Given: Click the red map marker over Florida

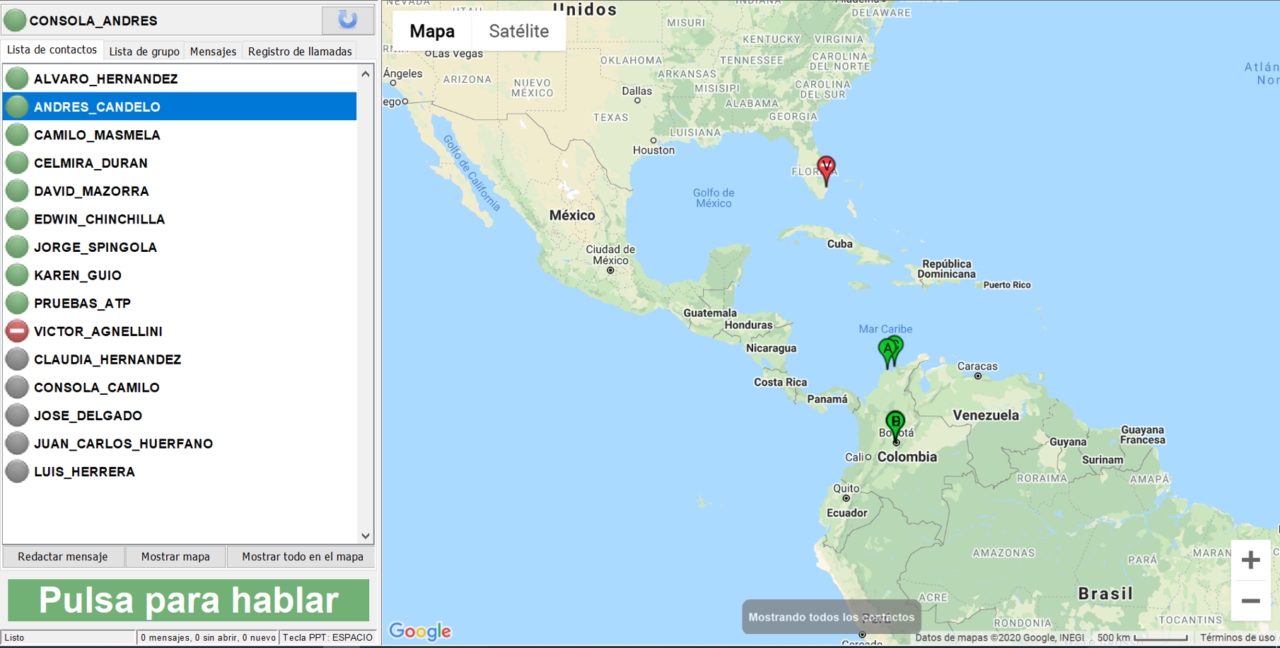Looking at the screenshot, I should [826, 170].
